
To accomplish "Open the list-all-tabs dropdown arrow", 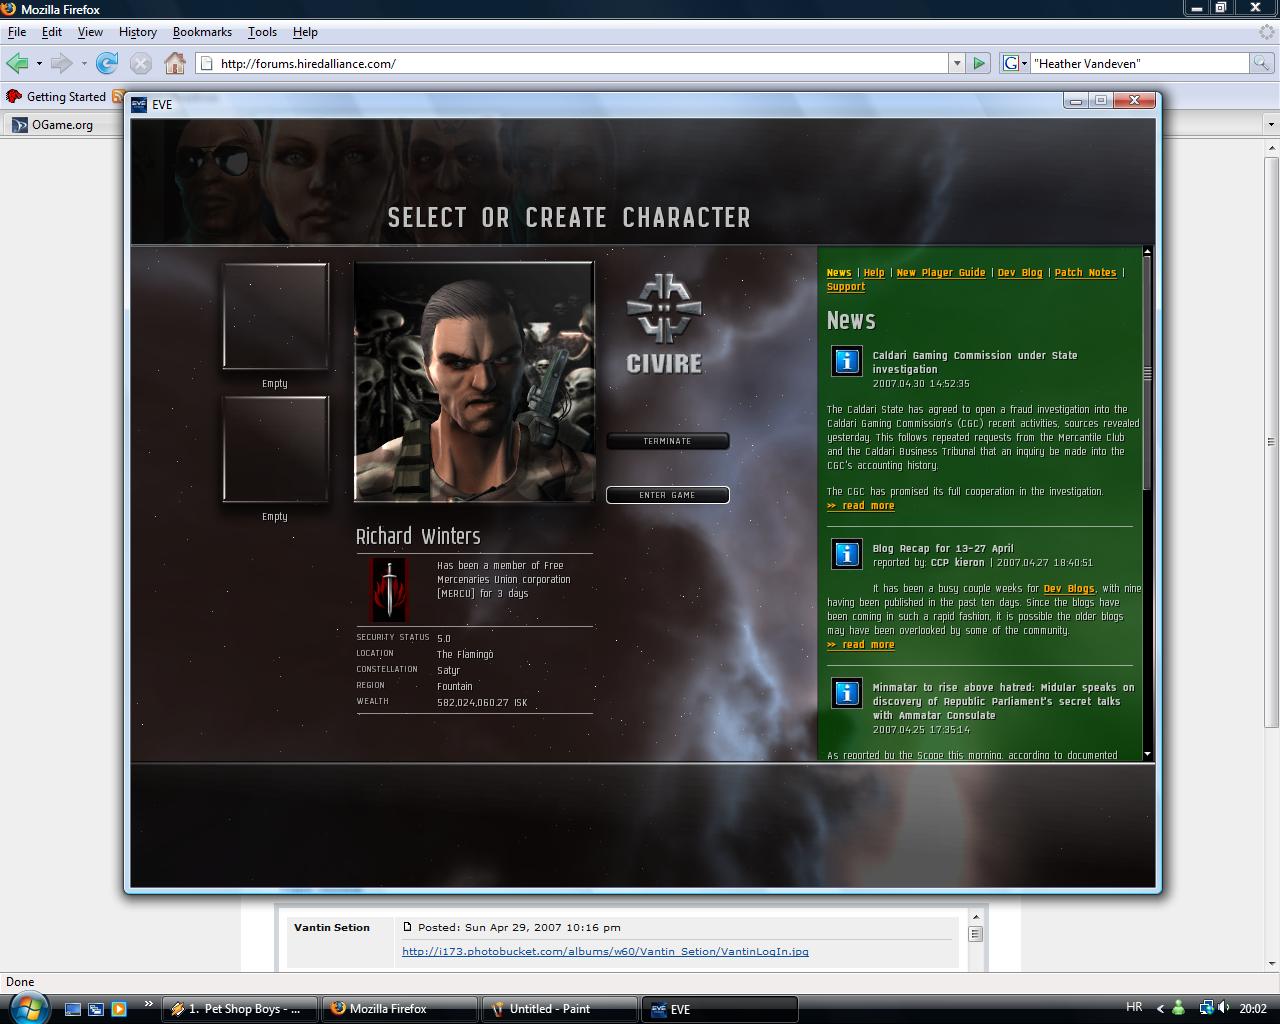I will 1271,125.
